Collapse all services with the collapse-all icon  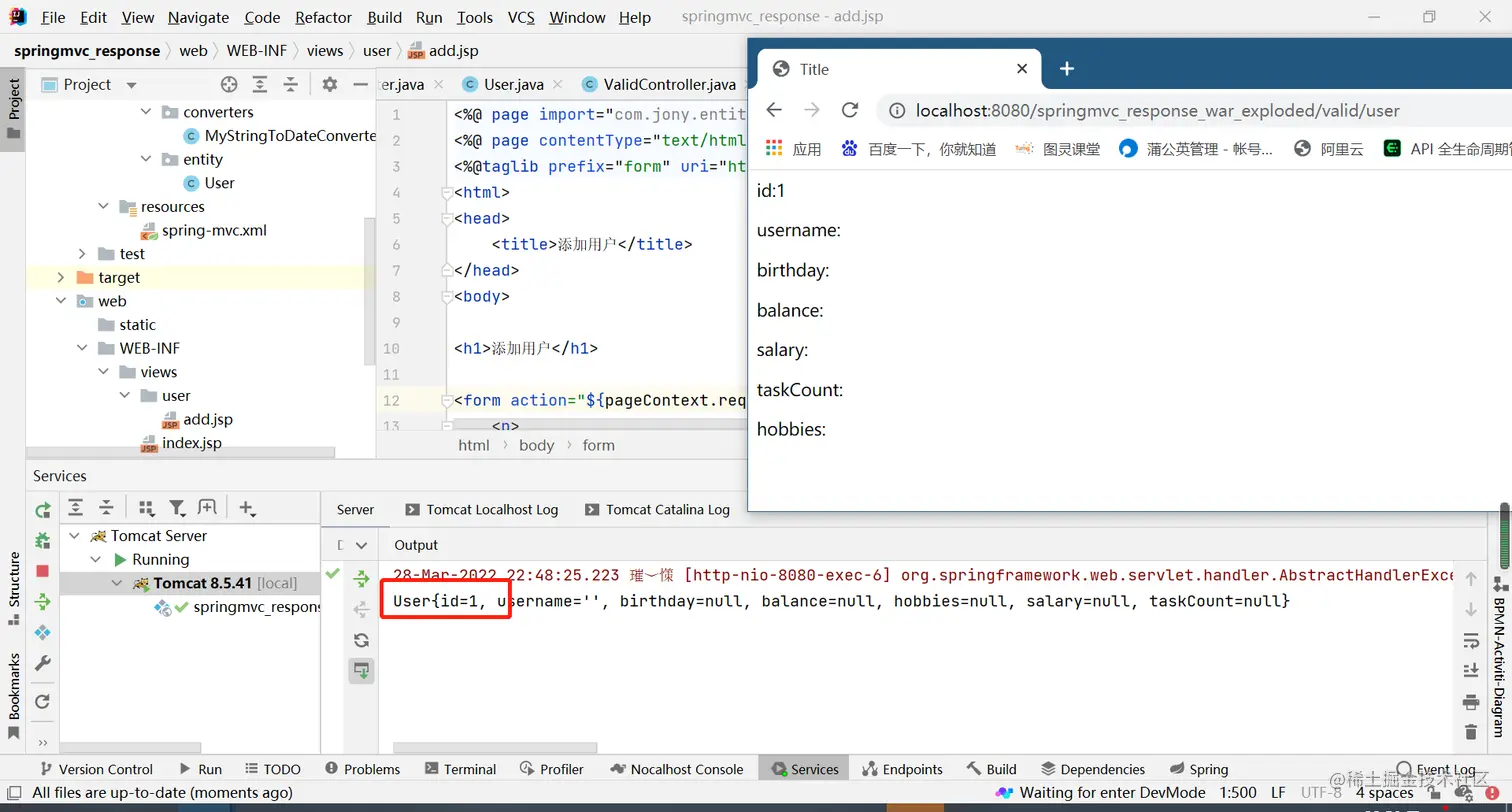tap(106, 508)
